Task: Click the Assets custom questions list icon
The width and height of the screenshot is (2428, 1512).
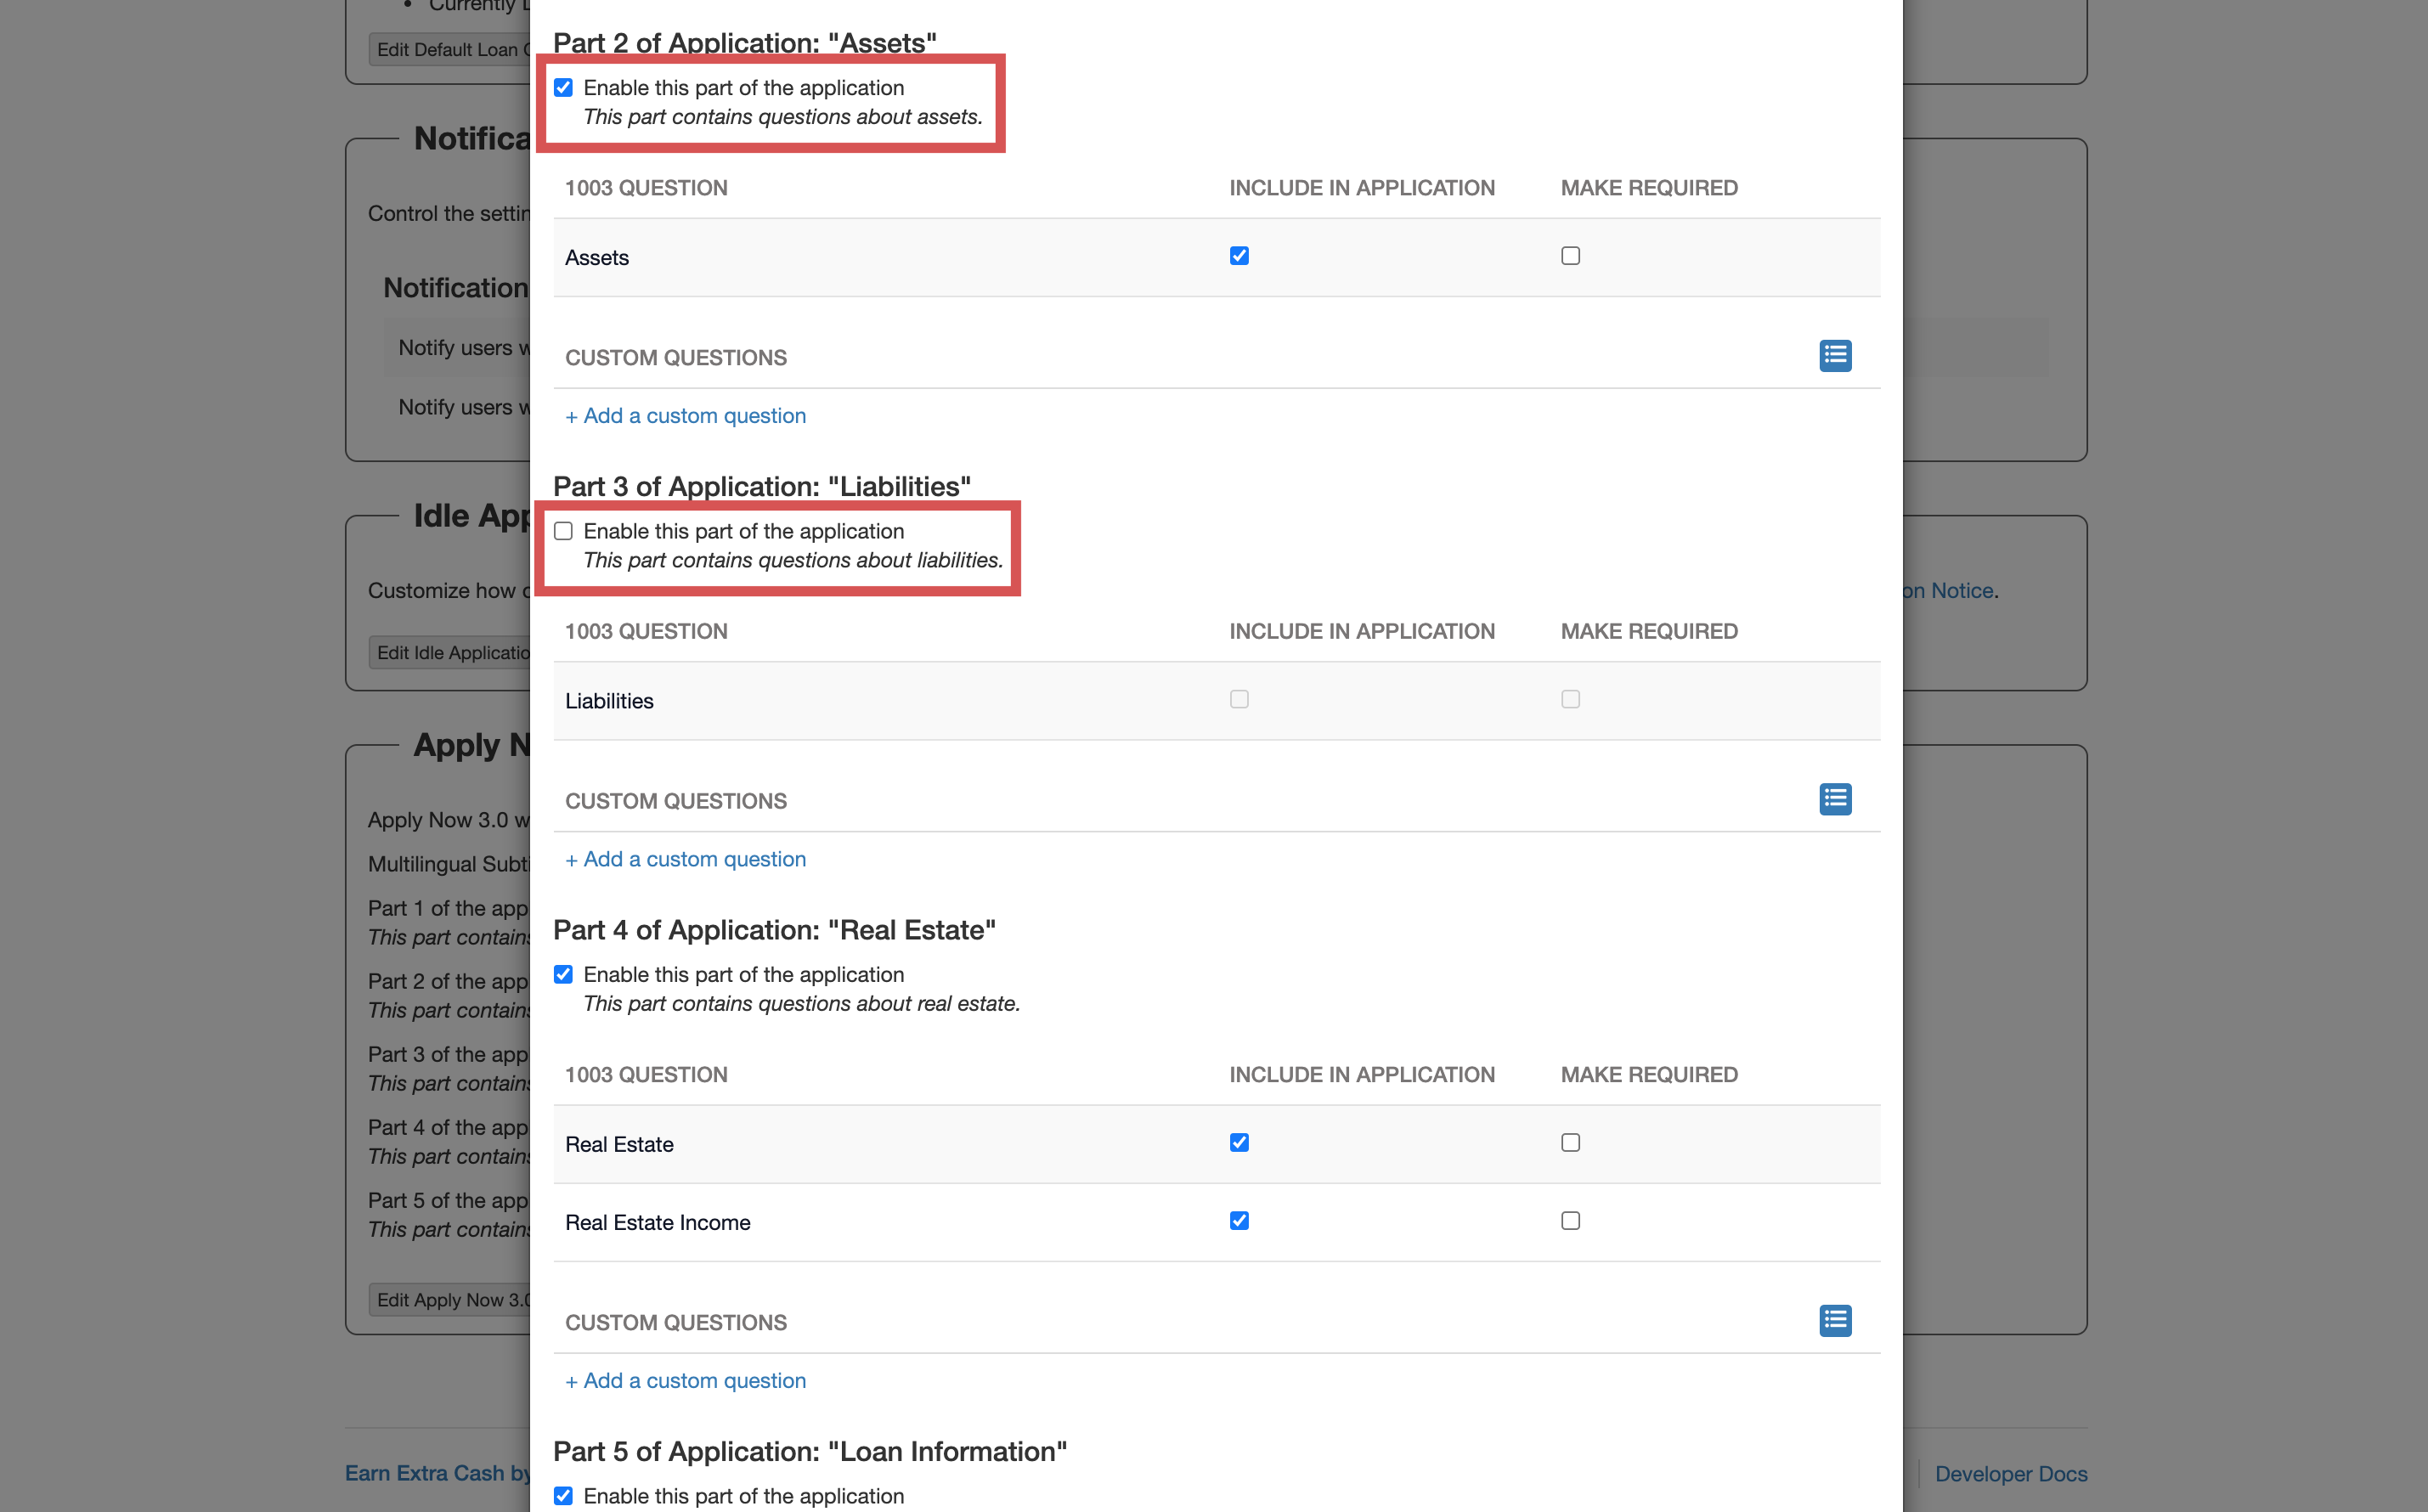Action: 1834,356
